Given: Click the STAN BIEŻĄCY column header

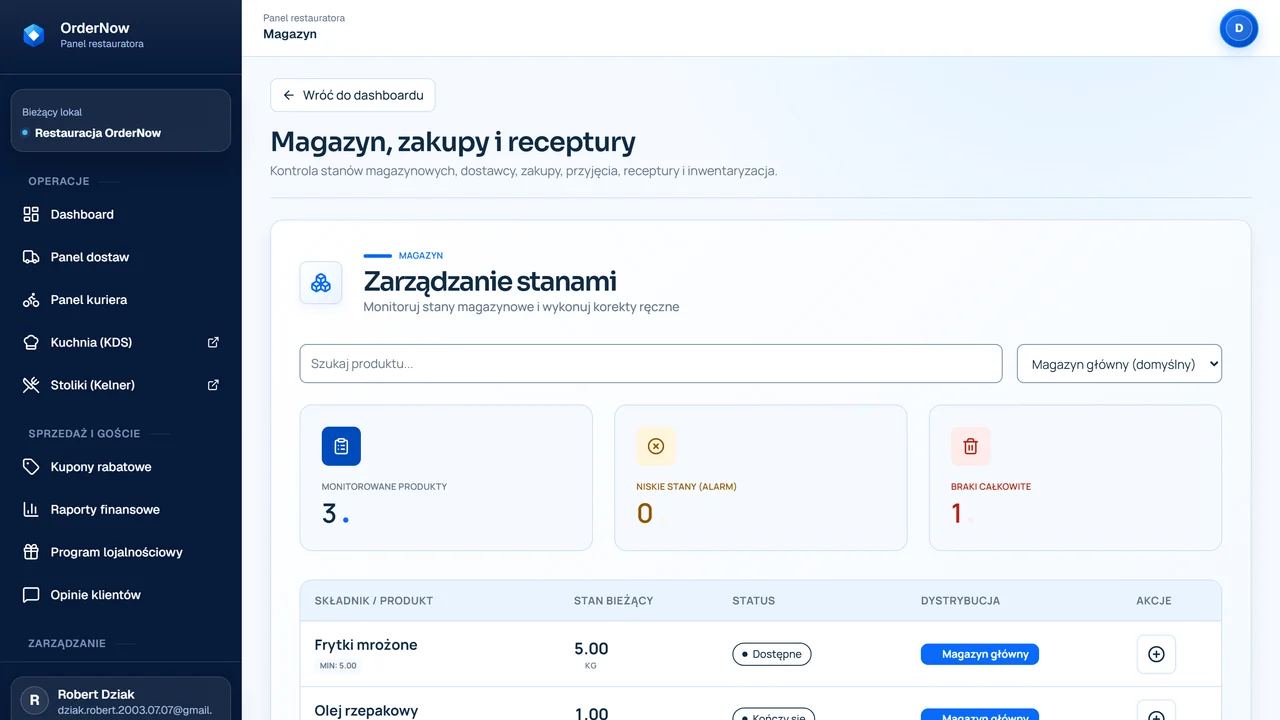Looking at the screenshot, I should point(613,601).
